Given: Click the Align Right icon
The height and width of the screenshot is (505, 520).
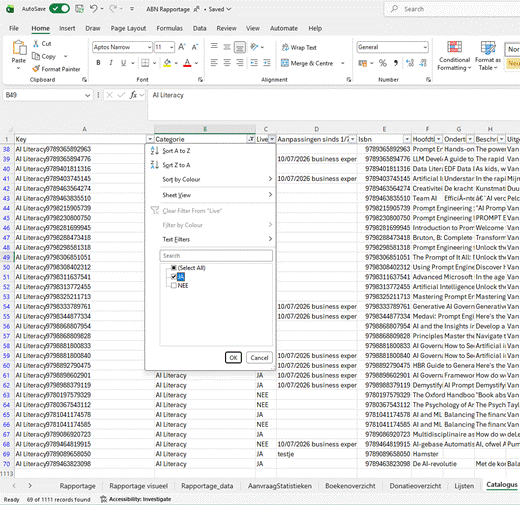Looking at the screenshot, I should [x=240, y=63].
